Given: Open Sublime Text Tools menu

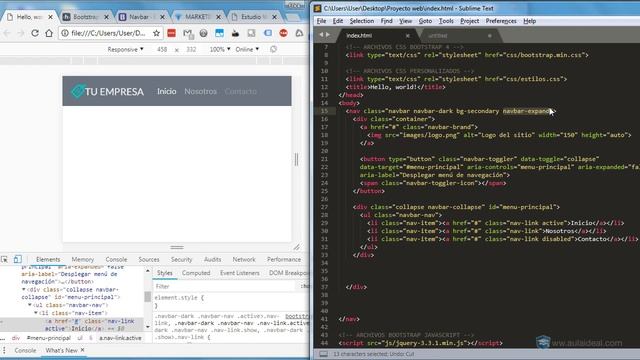Looking at the screenshot, I should [x=446, y=21].
